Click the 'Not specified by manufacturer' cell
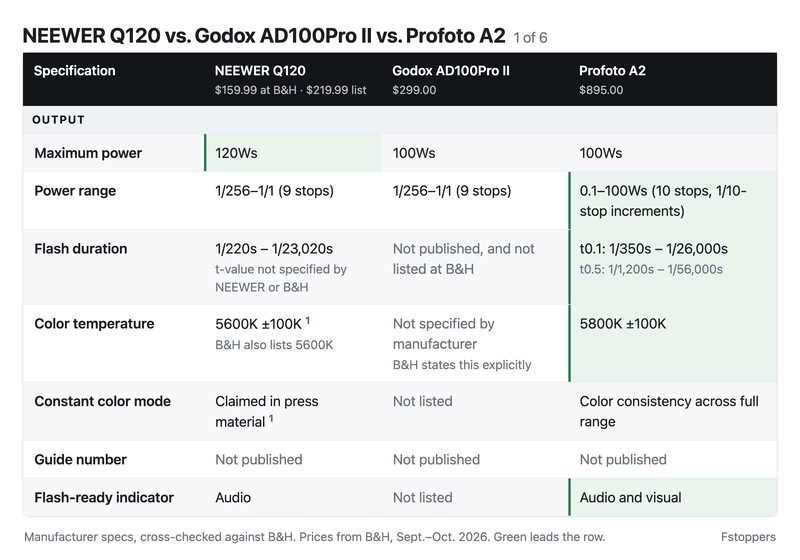 click(x=444, y=334)
